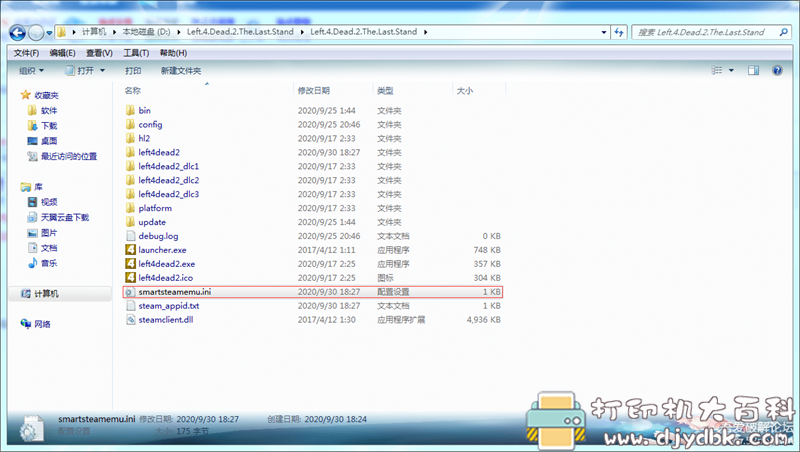Open the 工具(T) menu
The width and height of the screenshot is (800, 452).
coord(136,53)
